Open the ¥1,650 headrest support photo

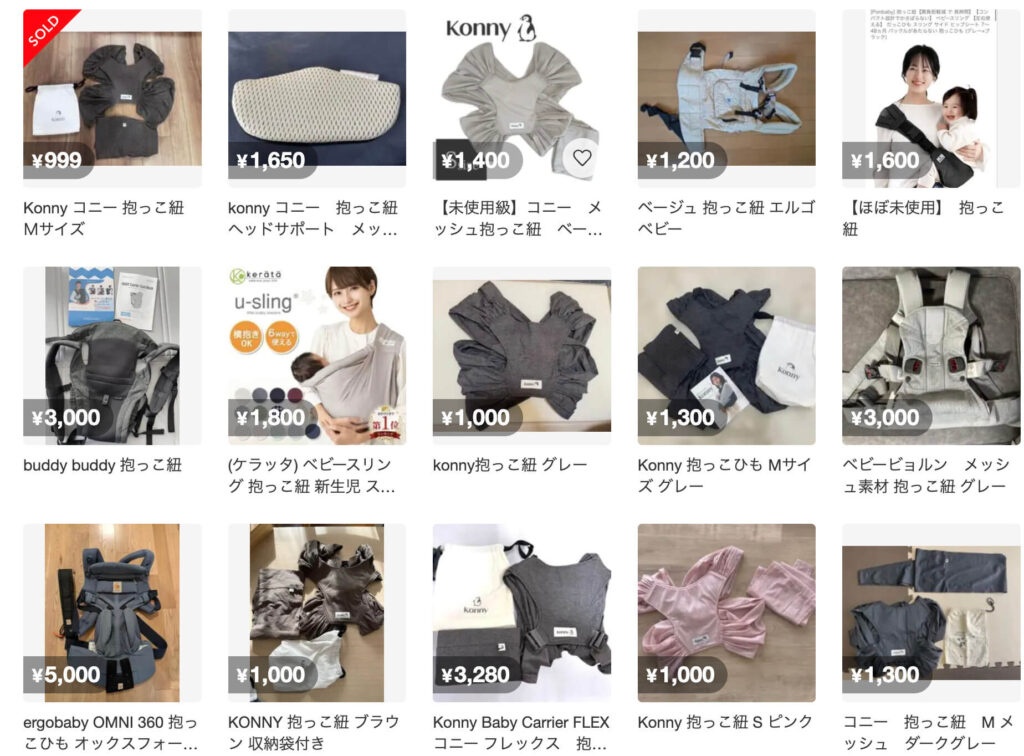[317, 99]
